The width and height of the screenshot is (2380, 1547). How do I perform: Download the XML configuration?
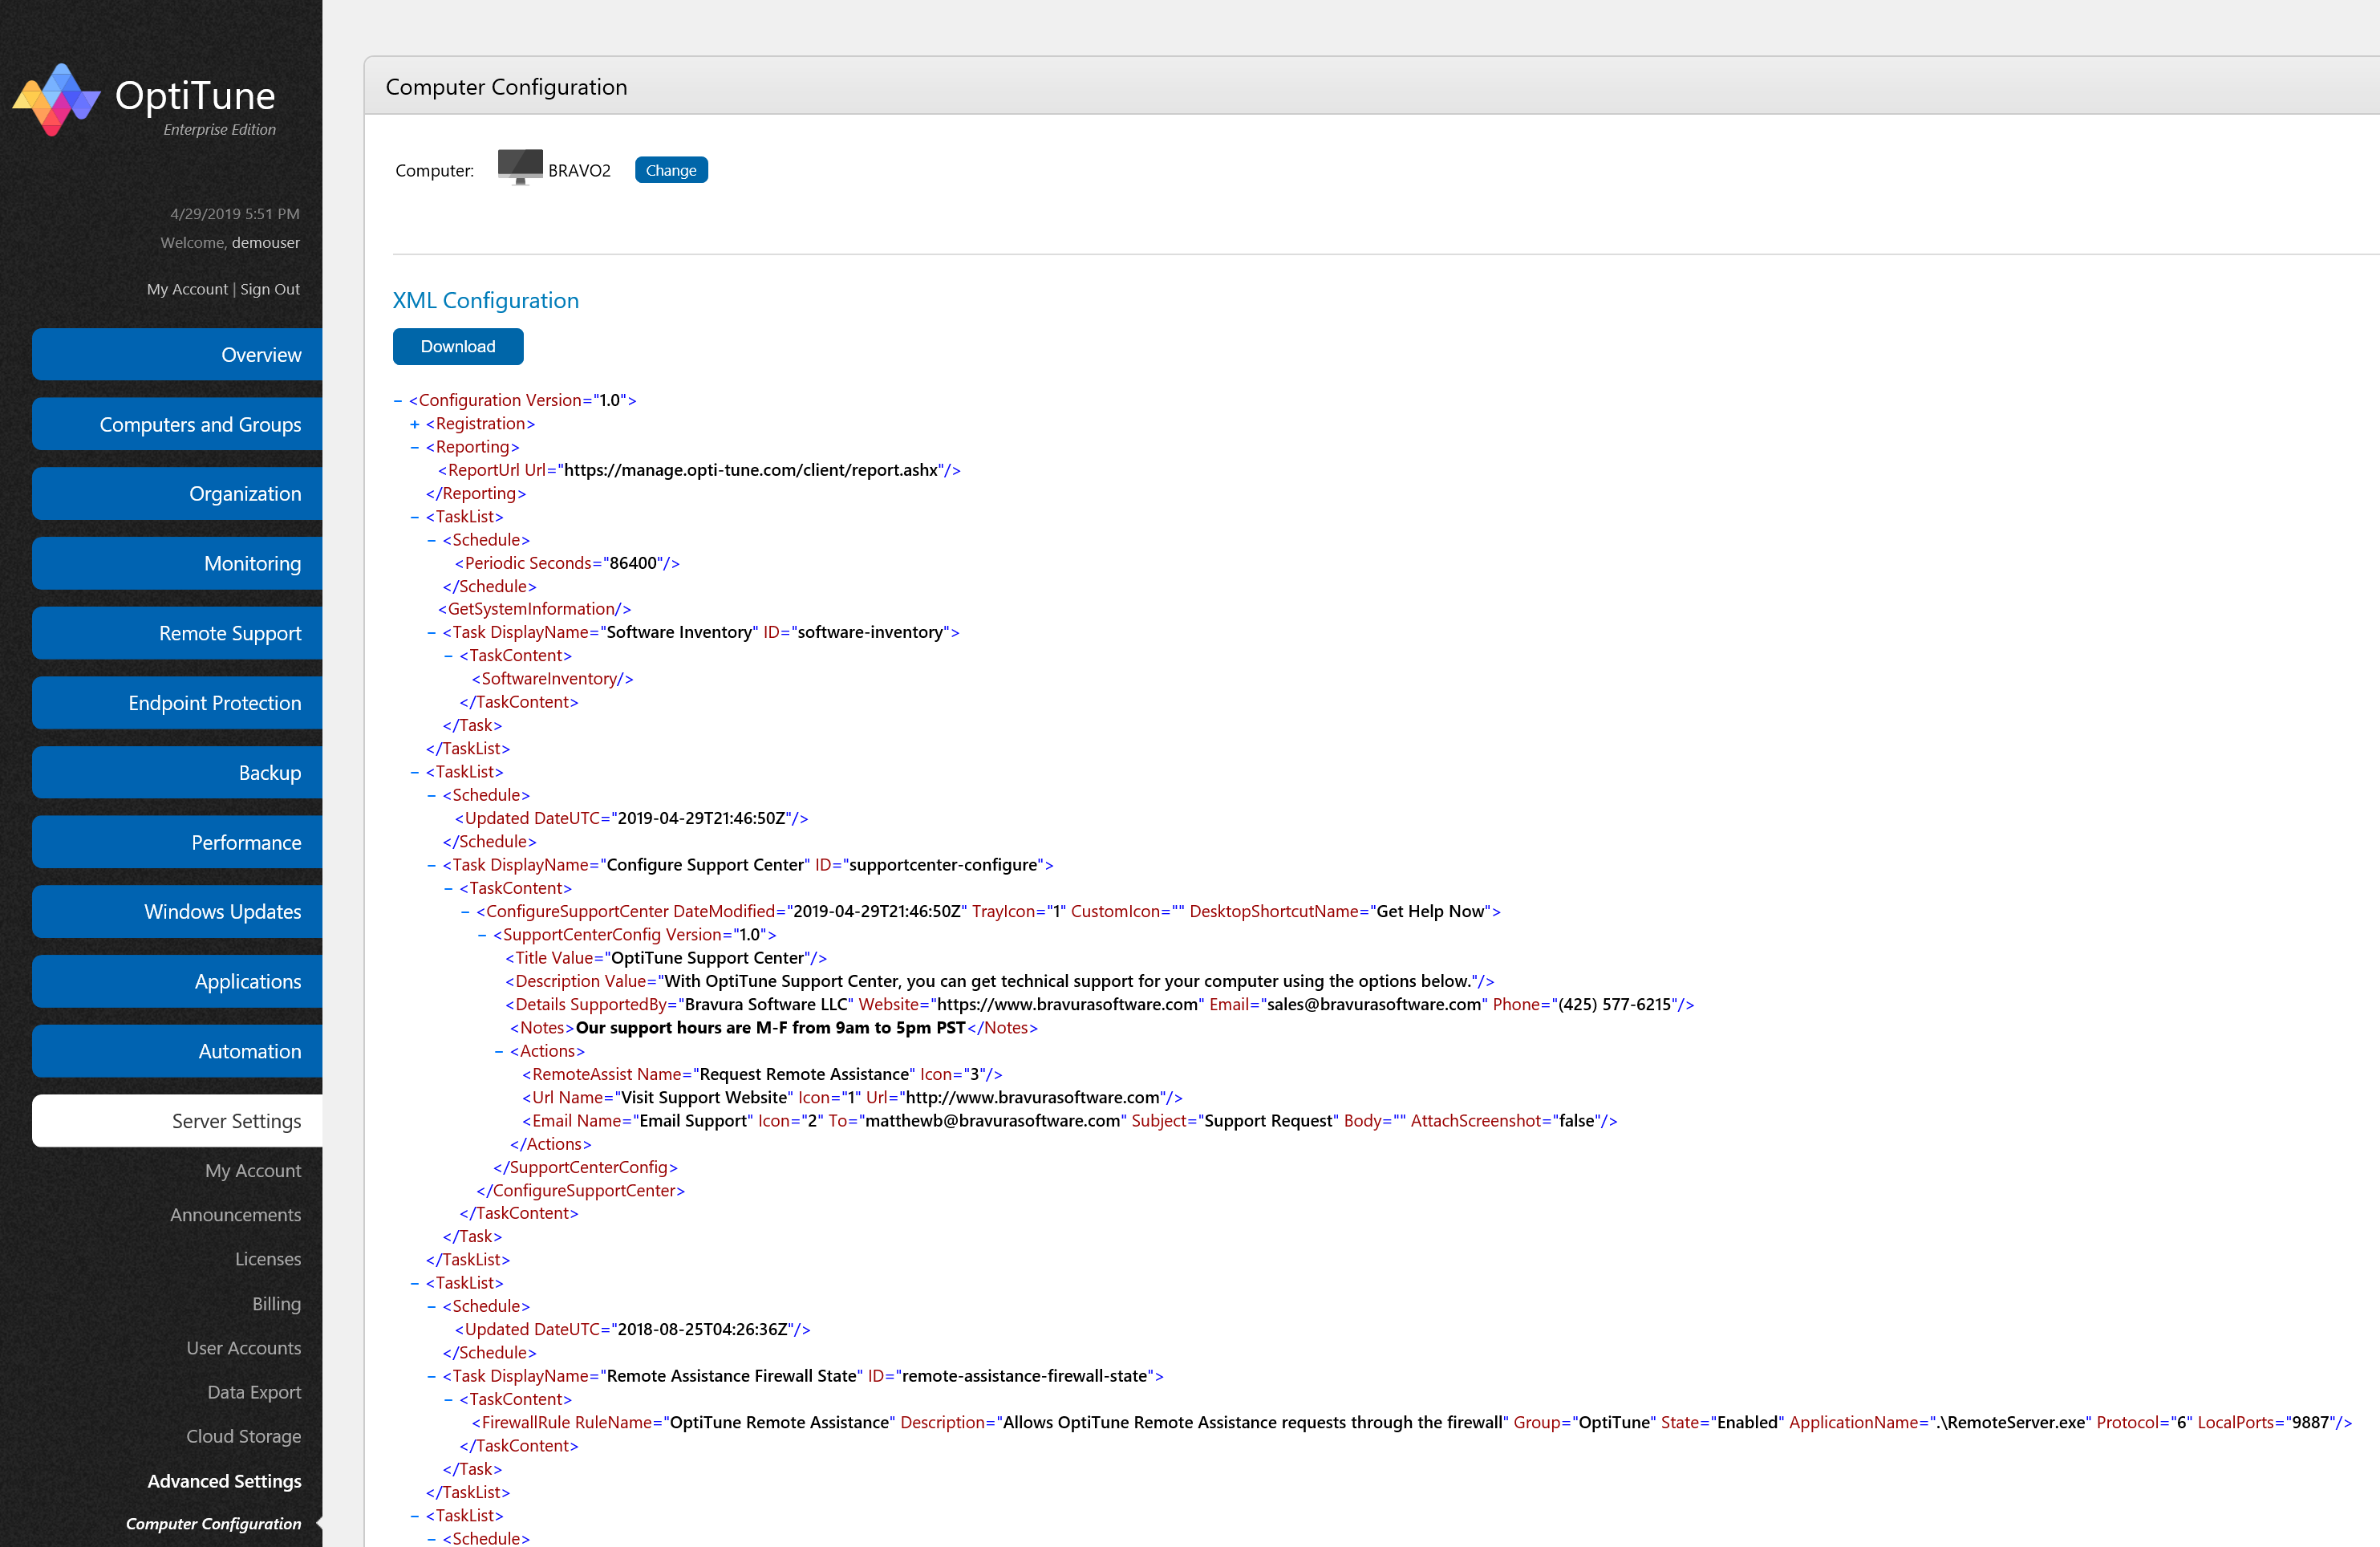click(x=457, y=346)
